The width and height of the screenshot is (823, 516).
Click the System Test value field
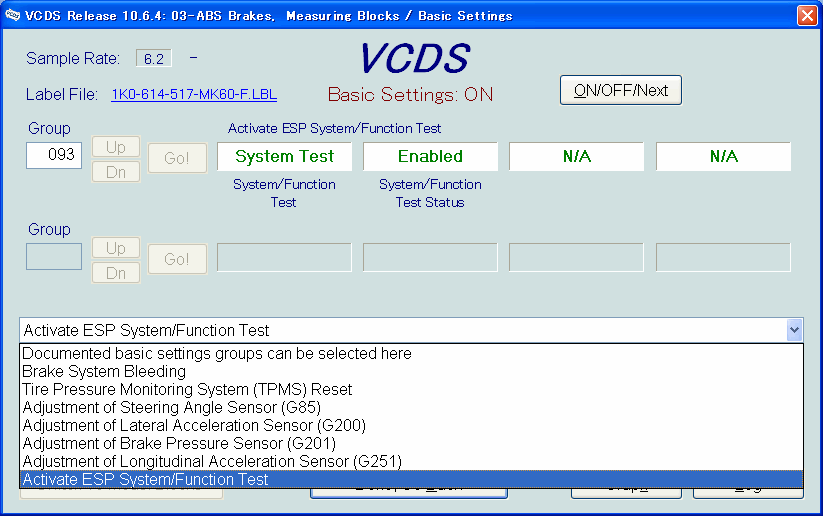tap(284, 156)
